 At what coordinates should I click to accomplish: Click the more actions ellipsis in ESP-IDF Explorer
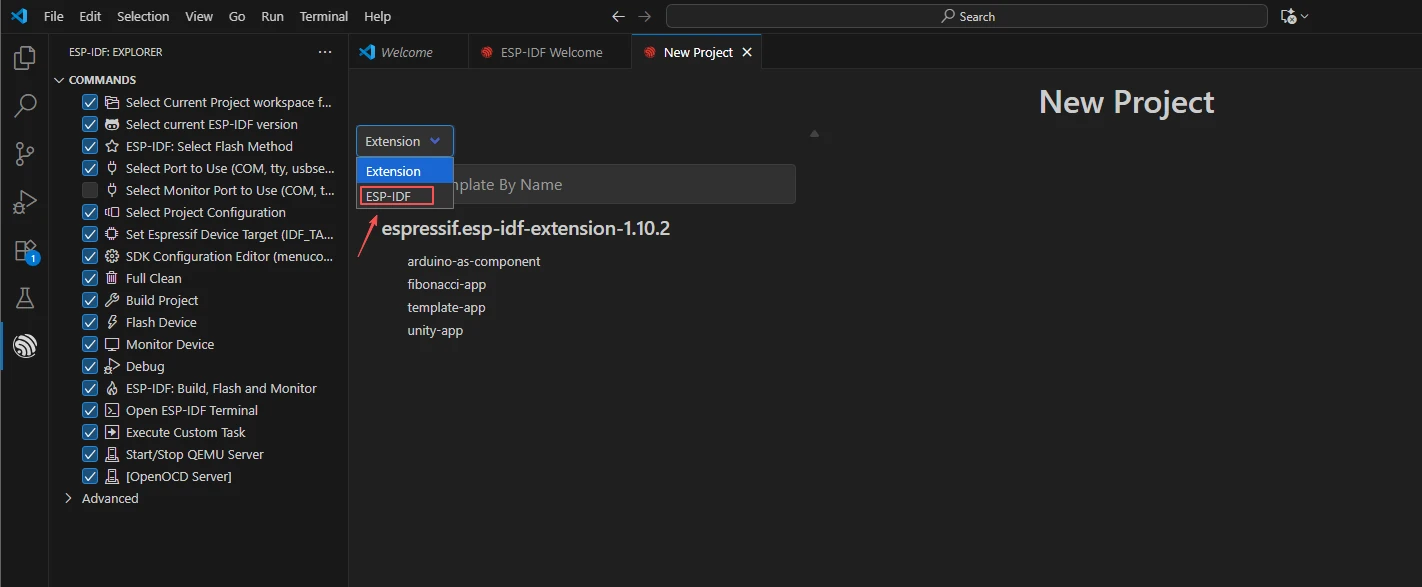(324, 52)
